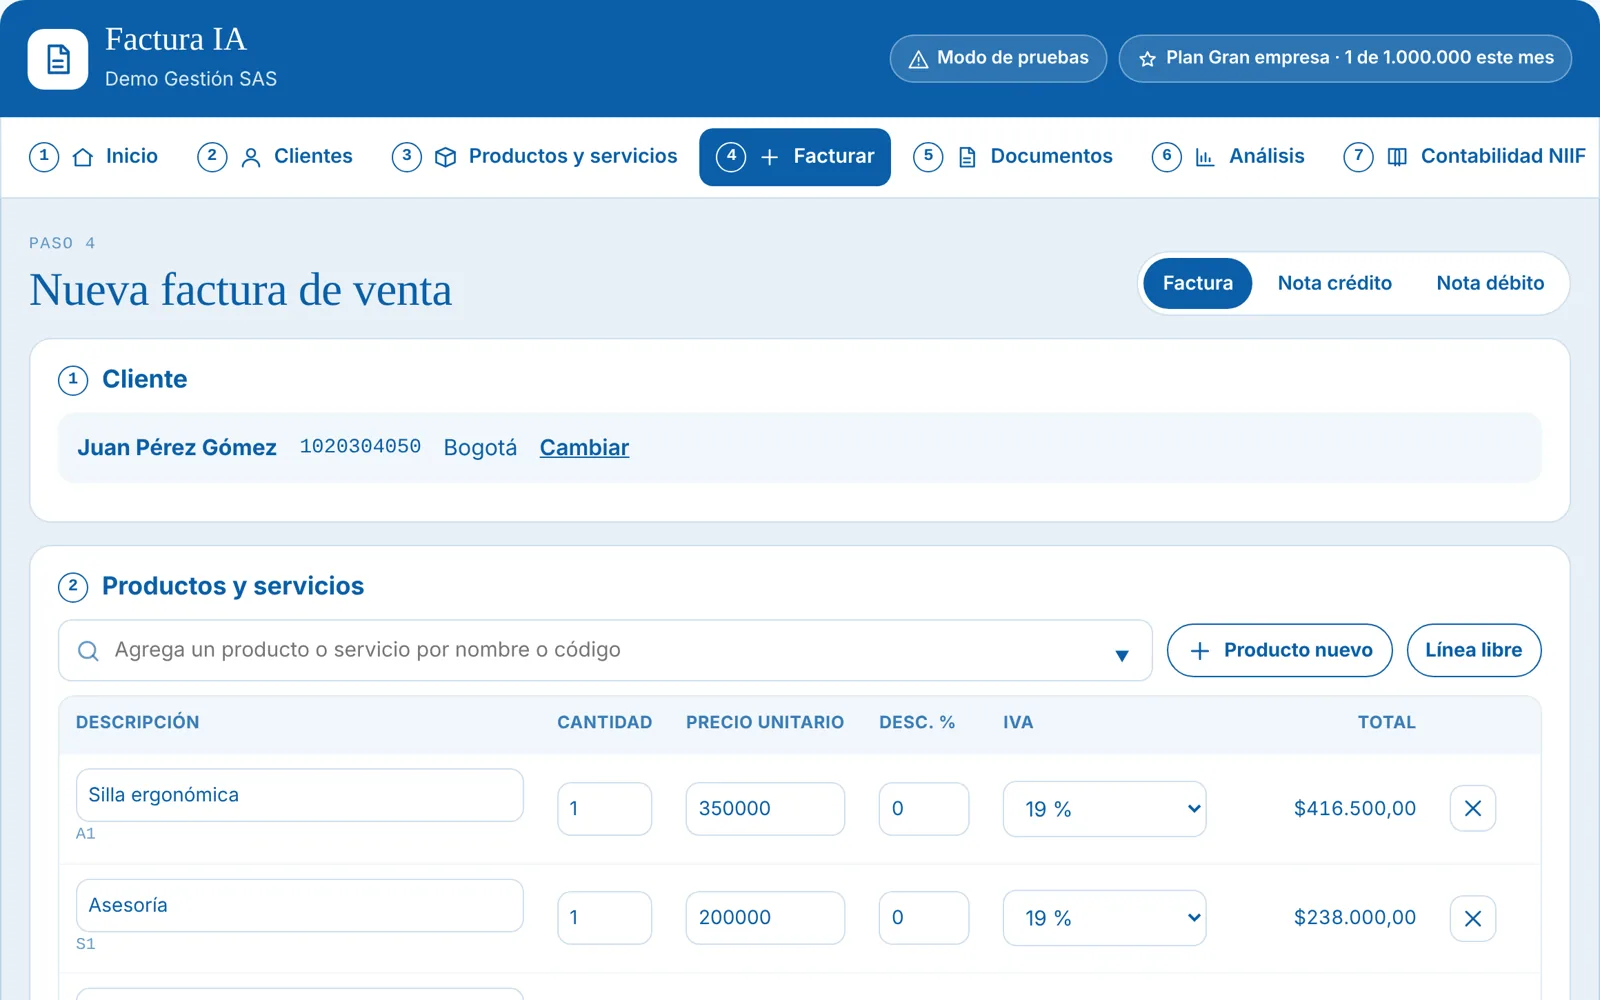The image size is (1600, 1000).
Task: Click the Modo de pruebas badge
Action: click(998, 59)
